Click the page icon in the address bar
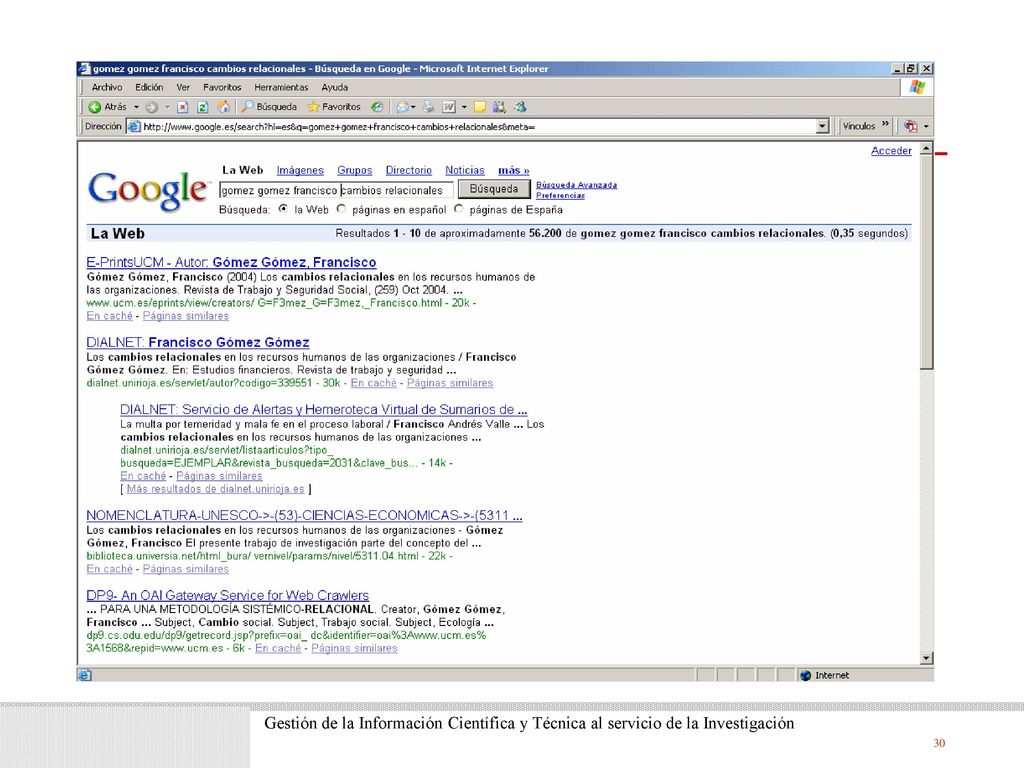The height and width of the screenshot is (768, 1024). (134, 127)
